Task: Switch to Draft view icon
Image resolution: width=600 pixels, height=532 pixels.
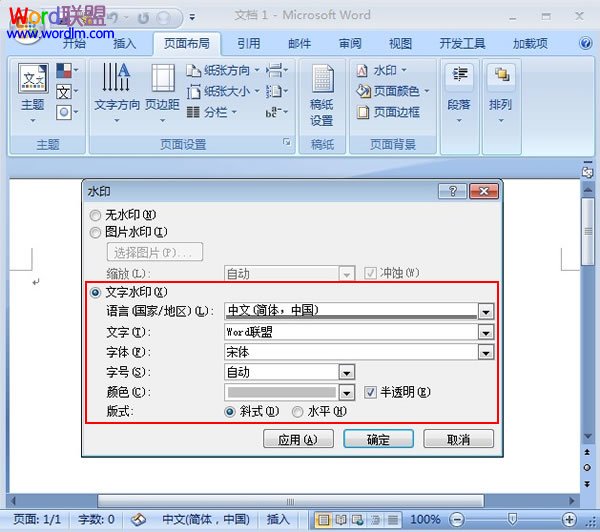Action: click(x=393, y=520)
